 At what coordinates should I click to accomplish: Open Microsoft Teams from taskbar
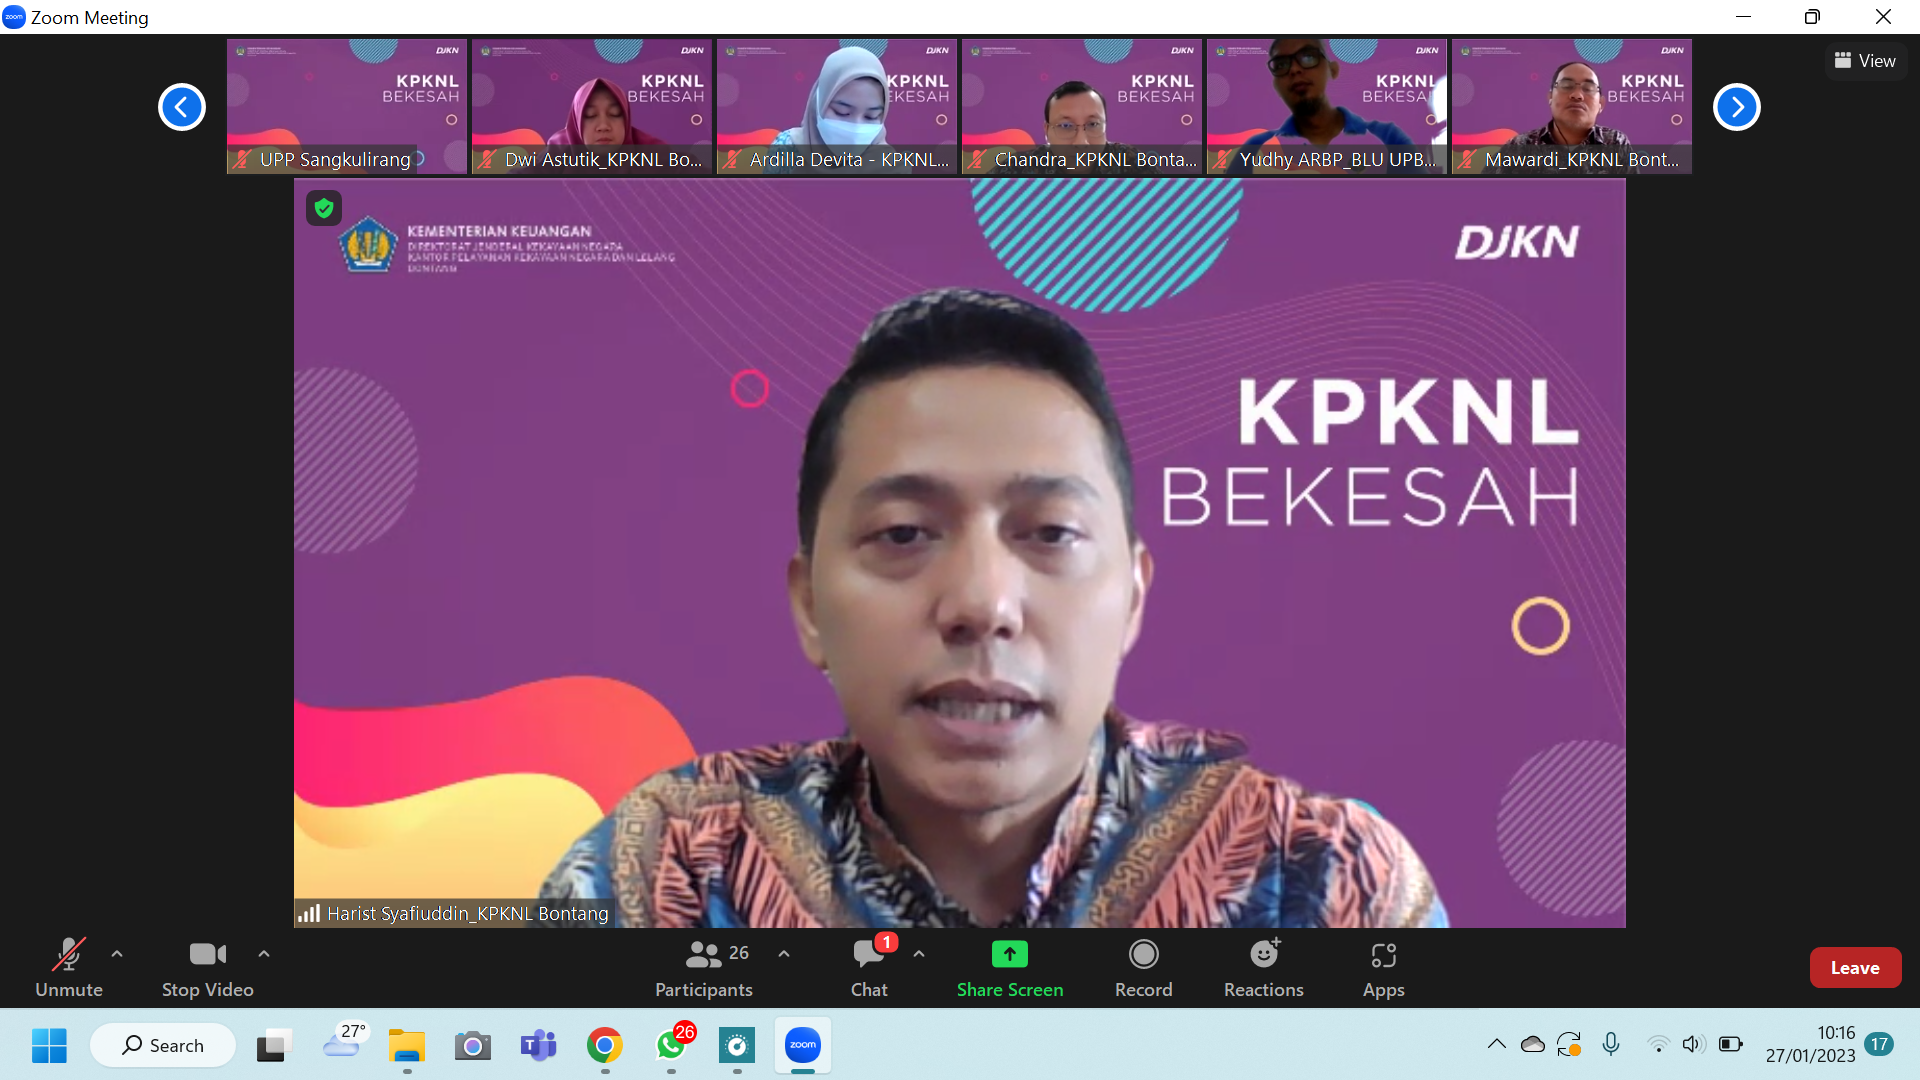click(539, 1045)
